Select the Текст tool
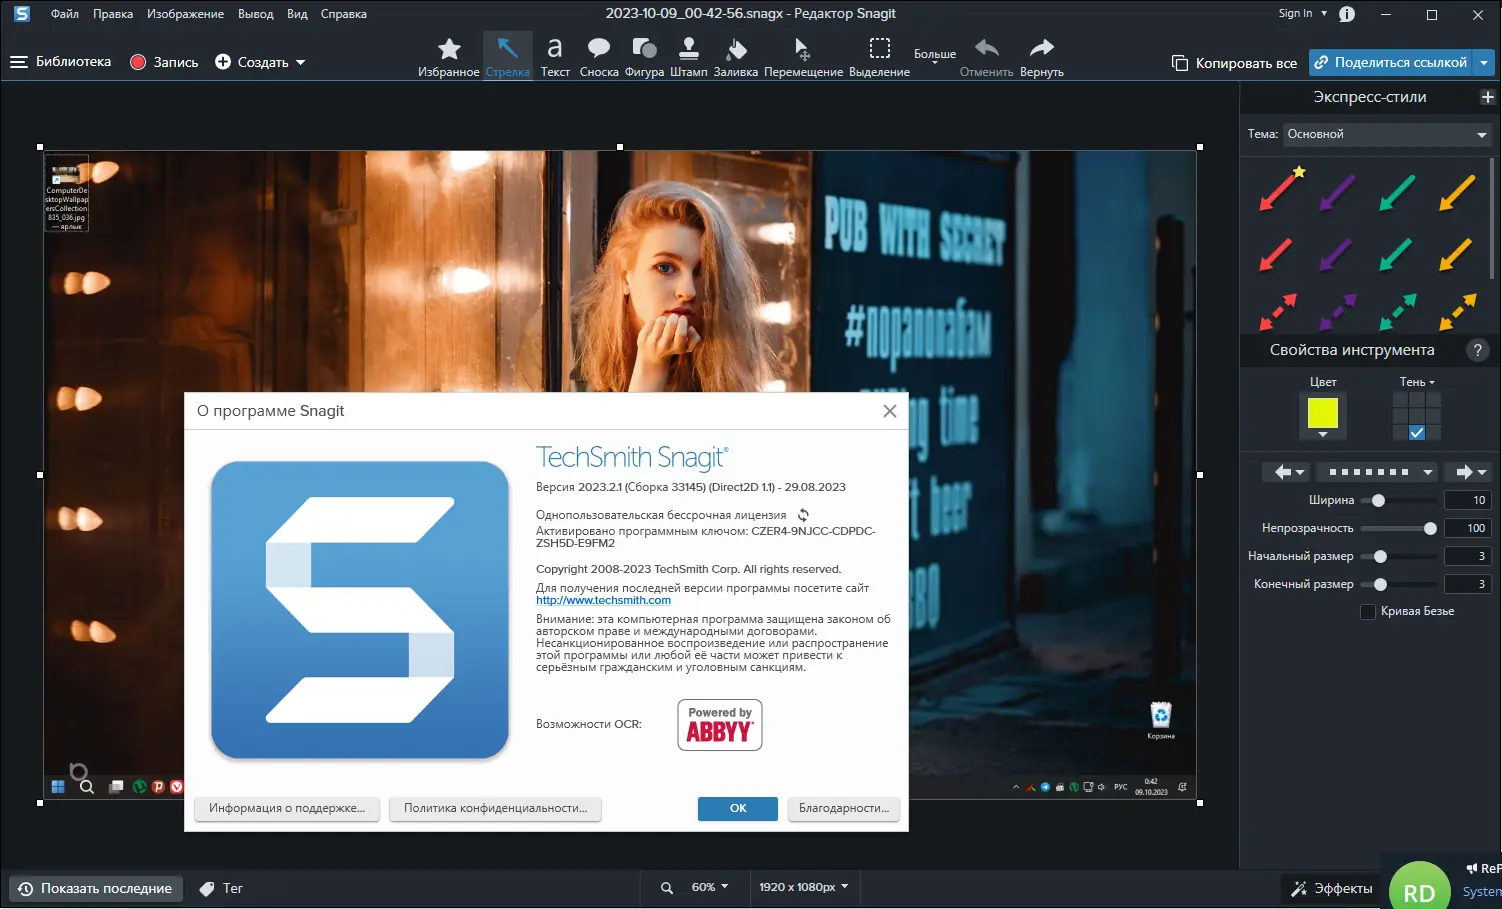Image resolution: width=1502 pixels, height=909 pixels. click(554, 56)
